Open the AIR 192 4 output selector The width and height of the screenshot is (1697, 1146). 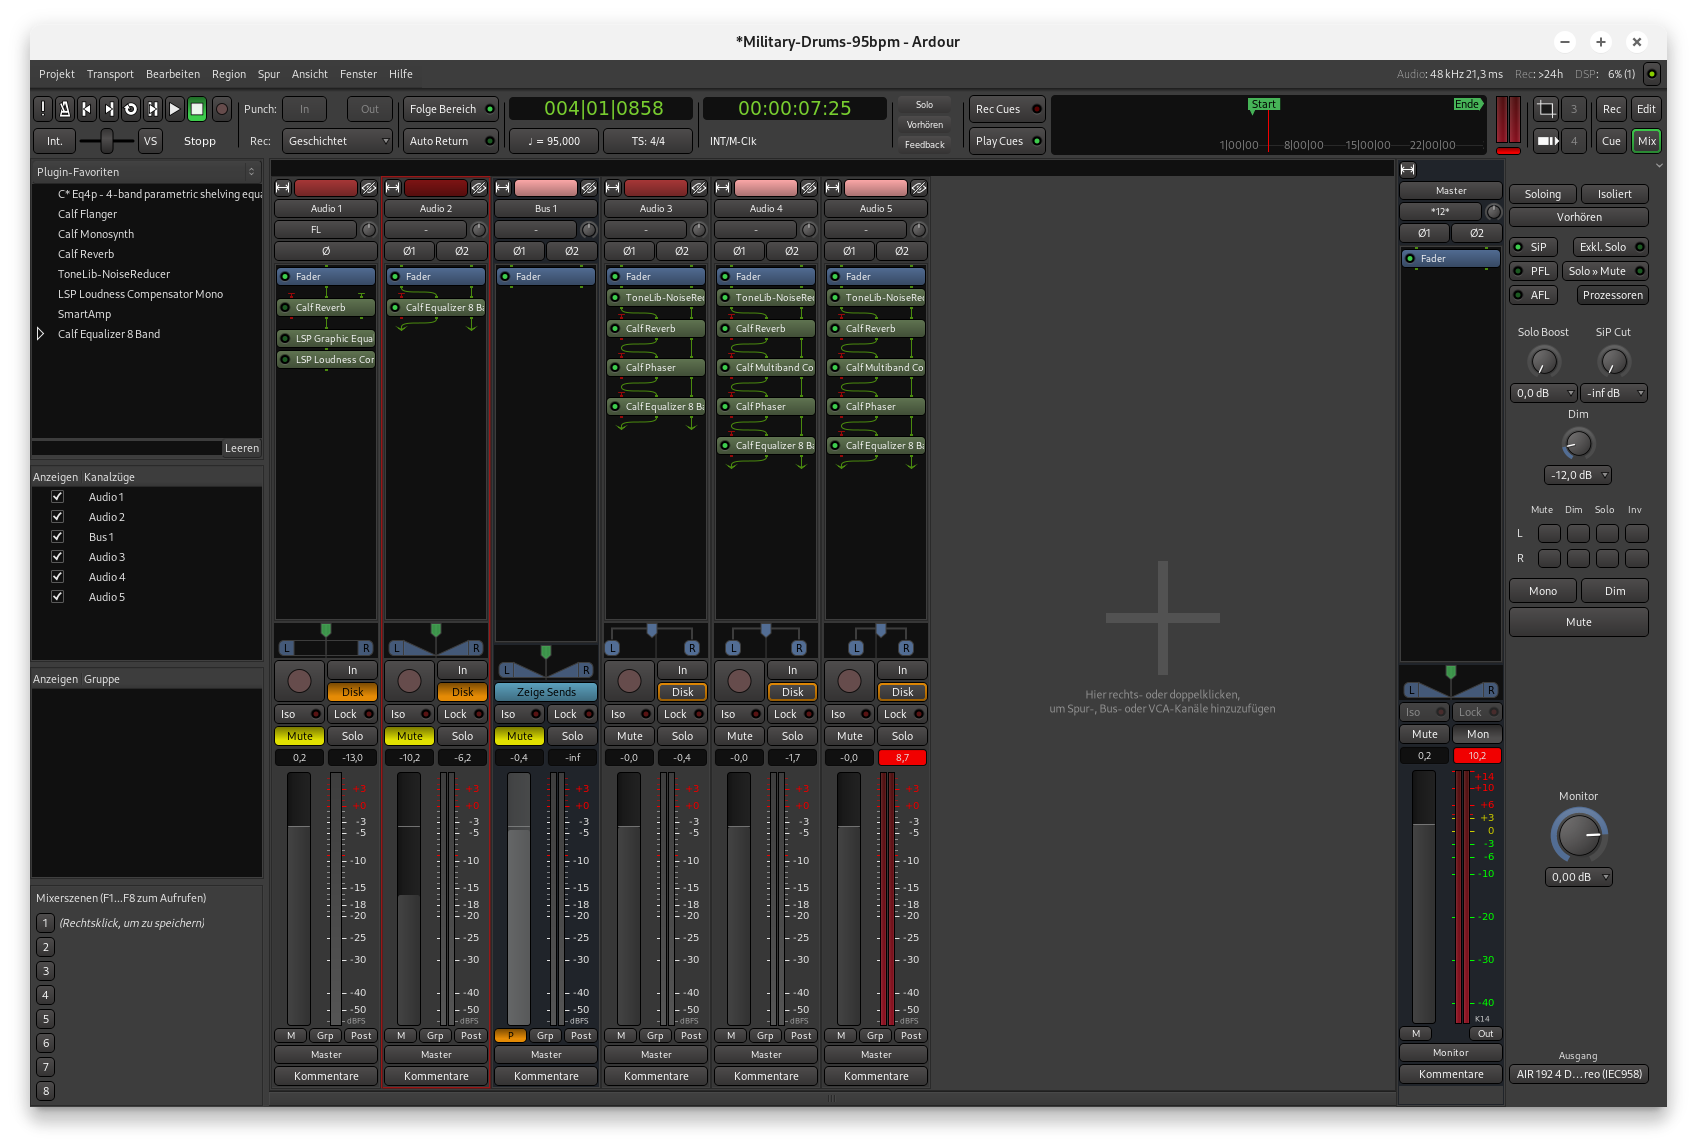coord(1579,1074)
